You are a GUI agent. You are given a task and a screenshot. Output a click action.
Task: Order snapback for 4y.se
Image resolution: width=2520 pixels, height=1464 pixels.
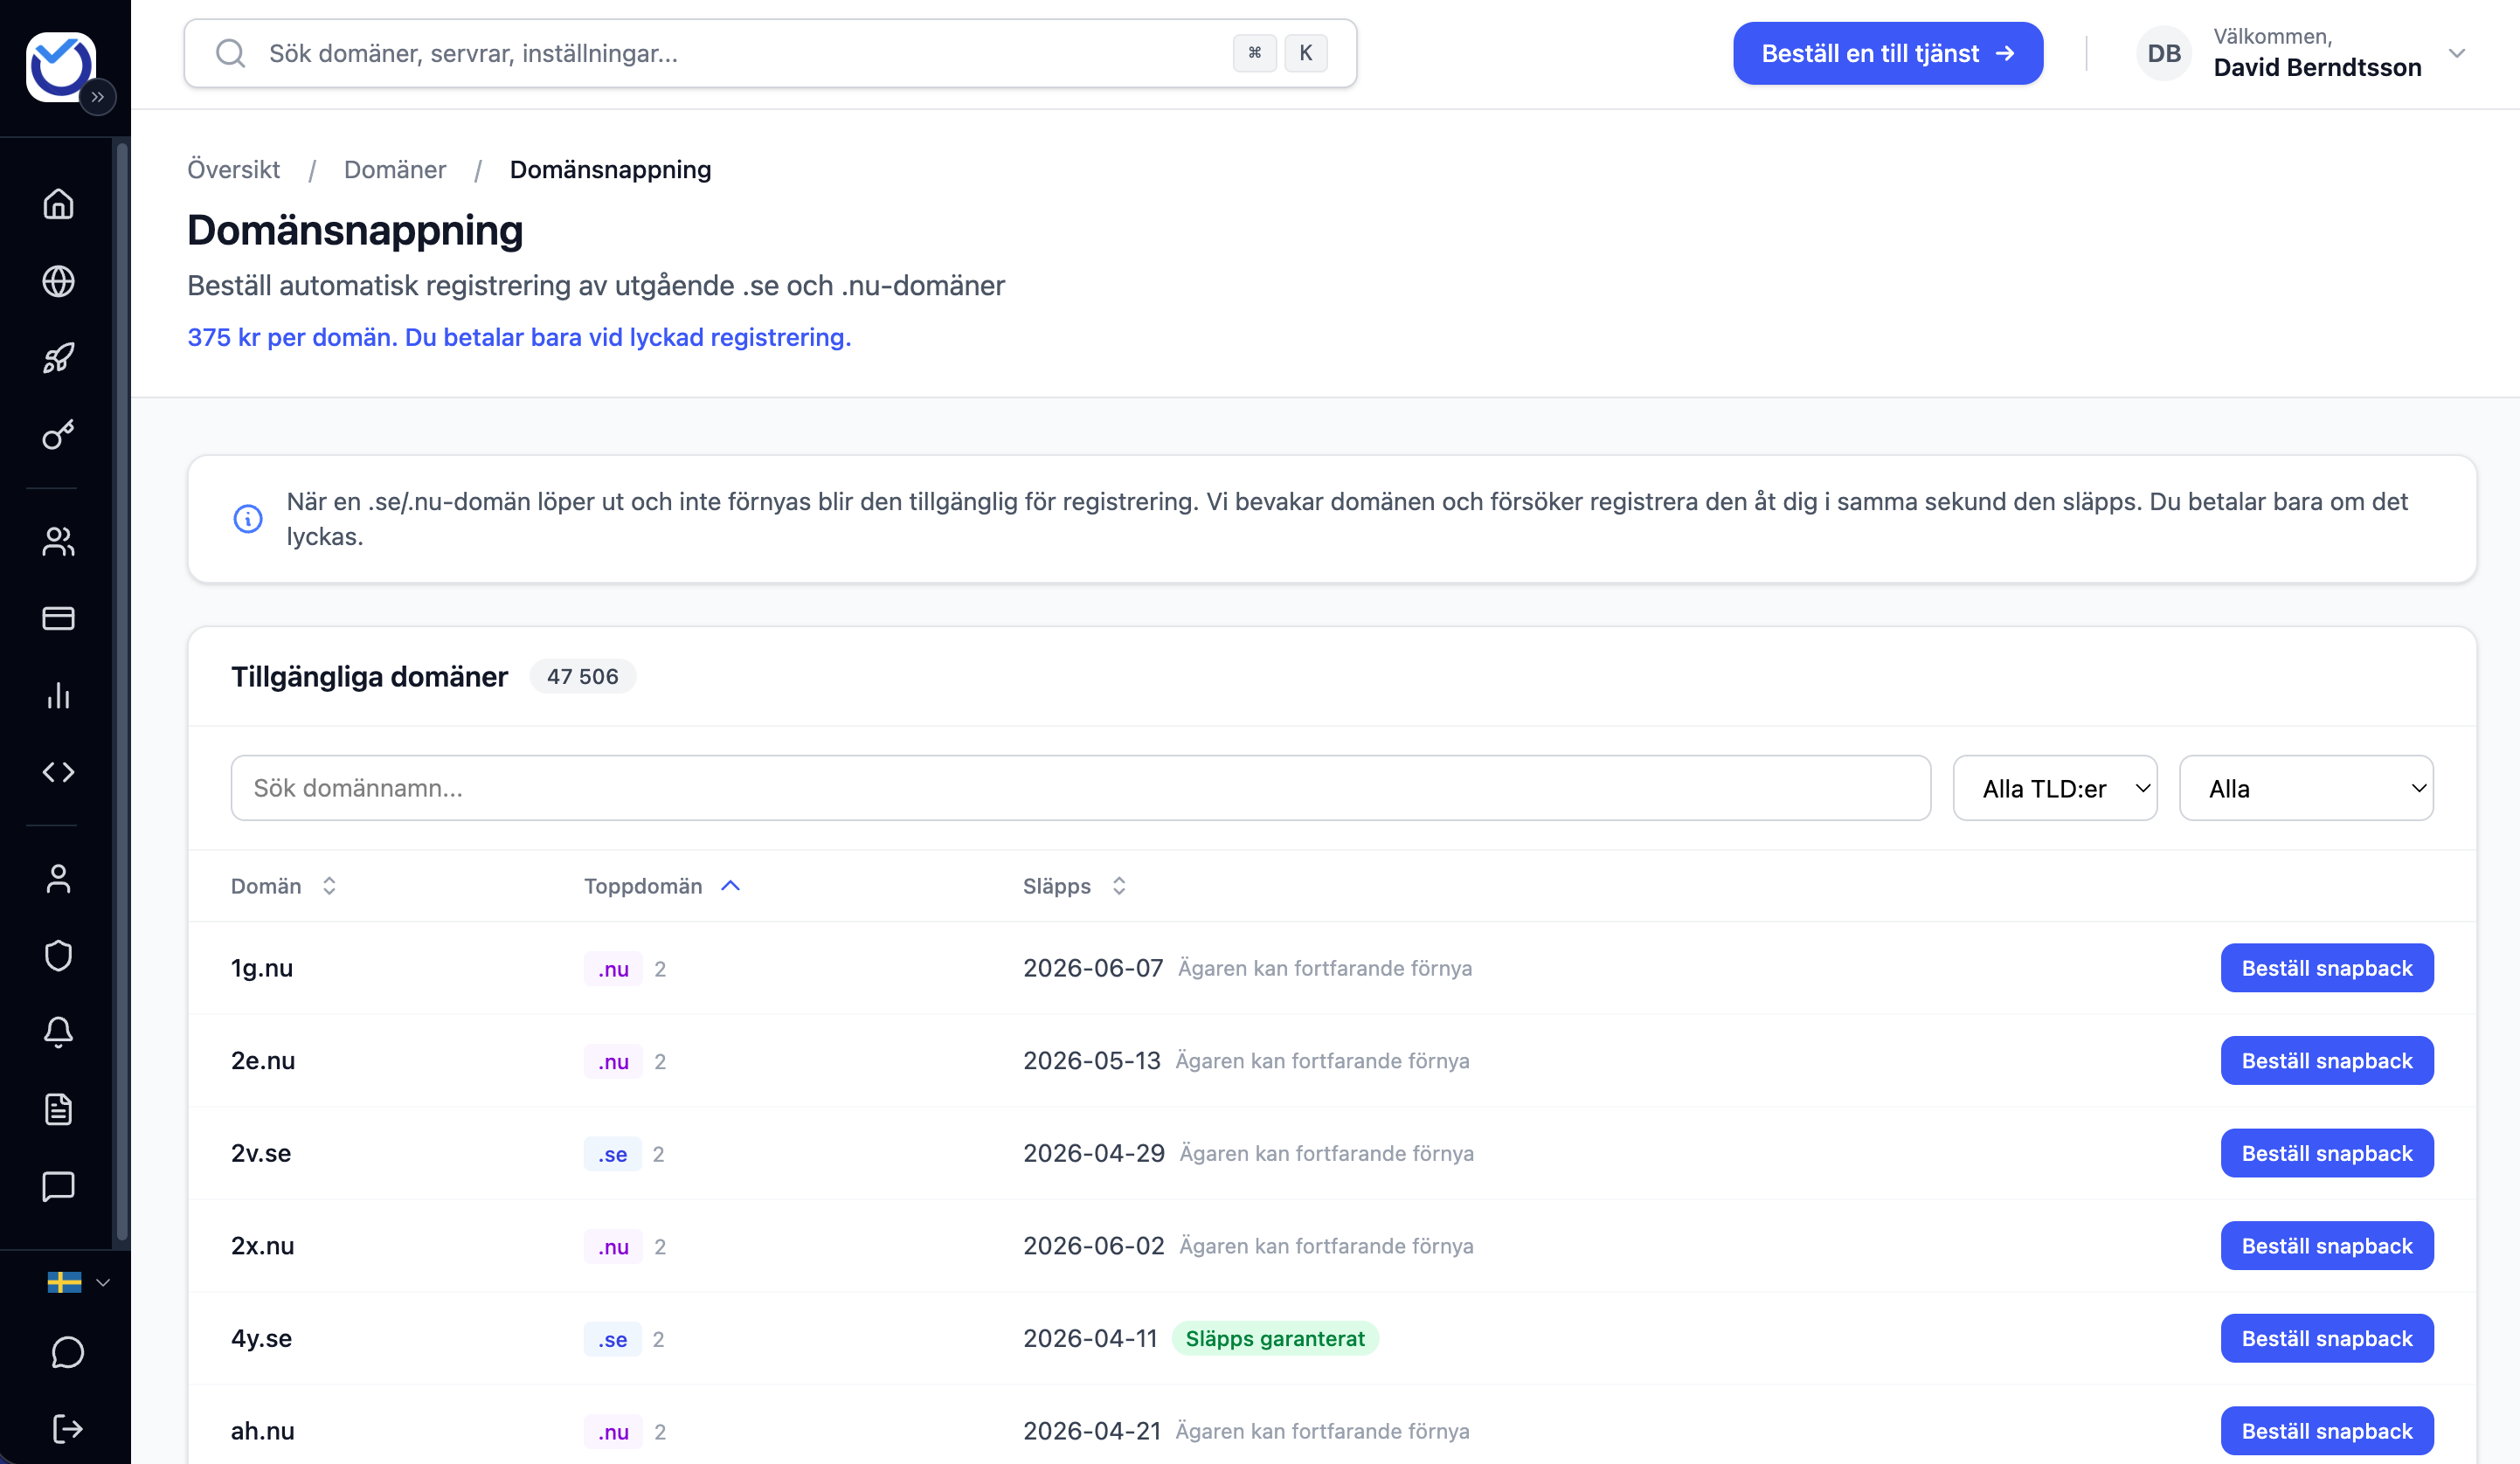2326,1338
